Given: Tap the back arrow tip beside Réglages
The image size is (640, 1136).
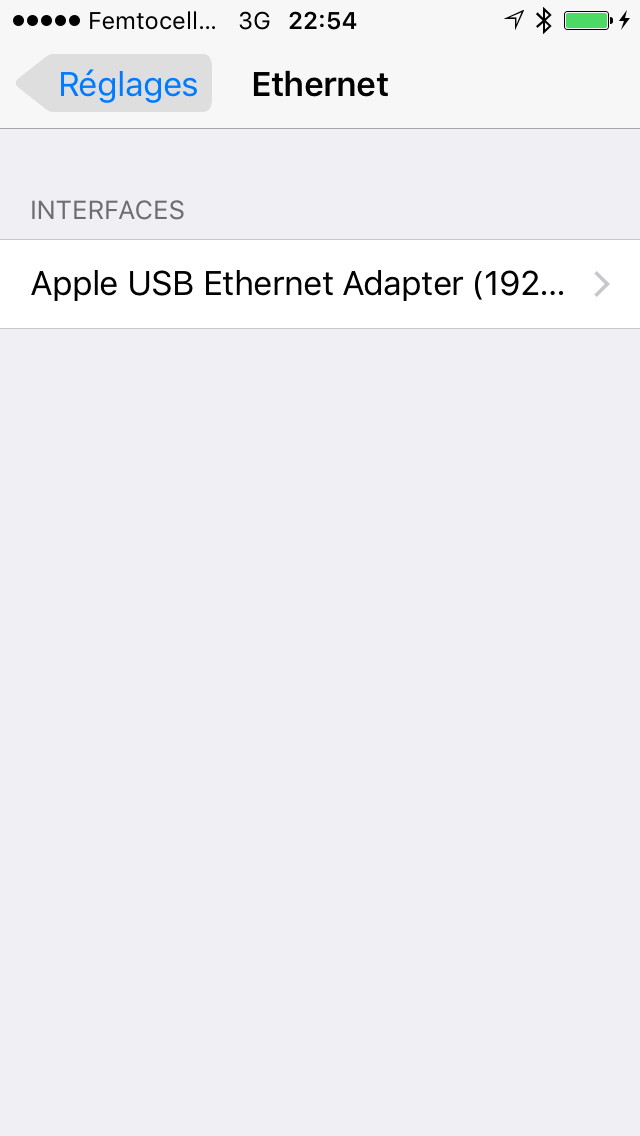Looking at the screenshot, I should click(29, 83).
